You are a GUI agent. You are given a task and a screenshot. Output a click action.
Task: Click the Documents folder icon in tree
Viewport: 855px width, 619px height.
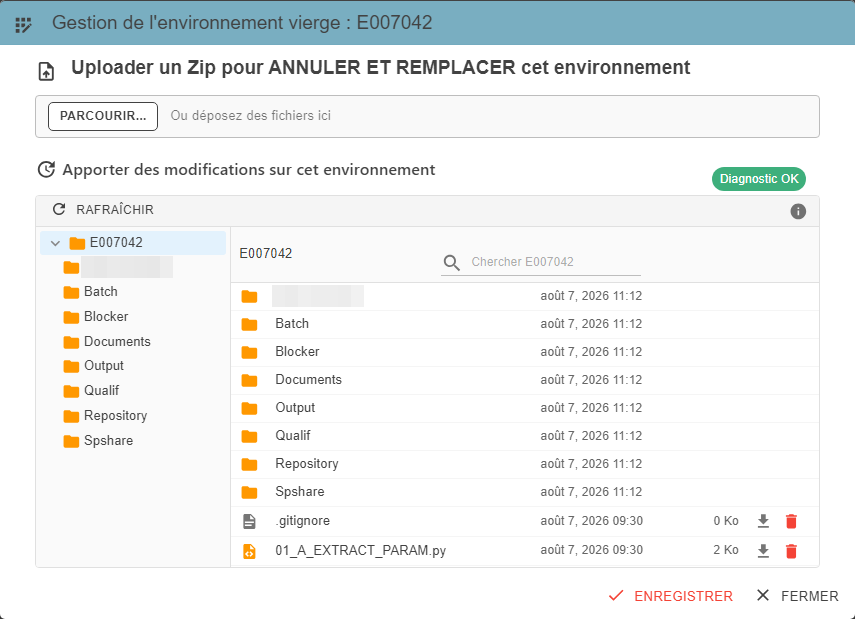pyautogui.click(x=71, y=342)
